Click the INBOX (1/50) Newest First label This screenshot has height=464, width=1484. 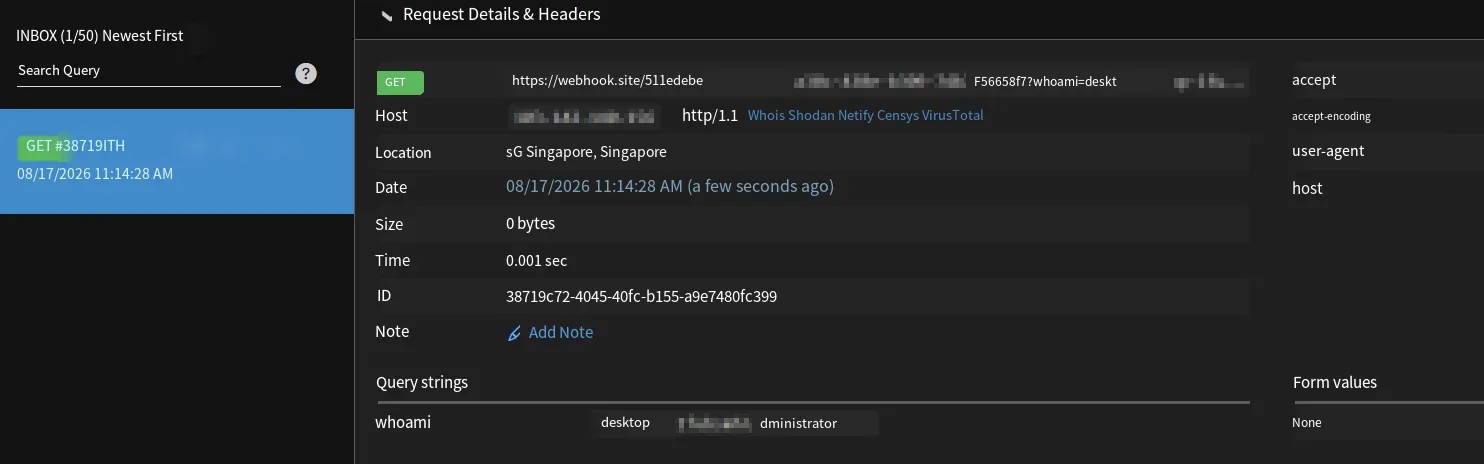tap(100, 36)
